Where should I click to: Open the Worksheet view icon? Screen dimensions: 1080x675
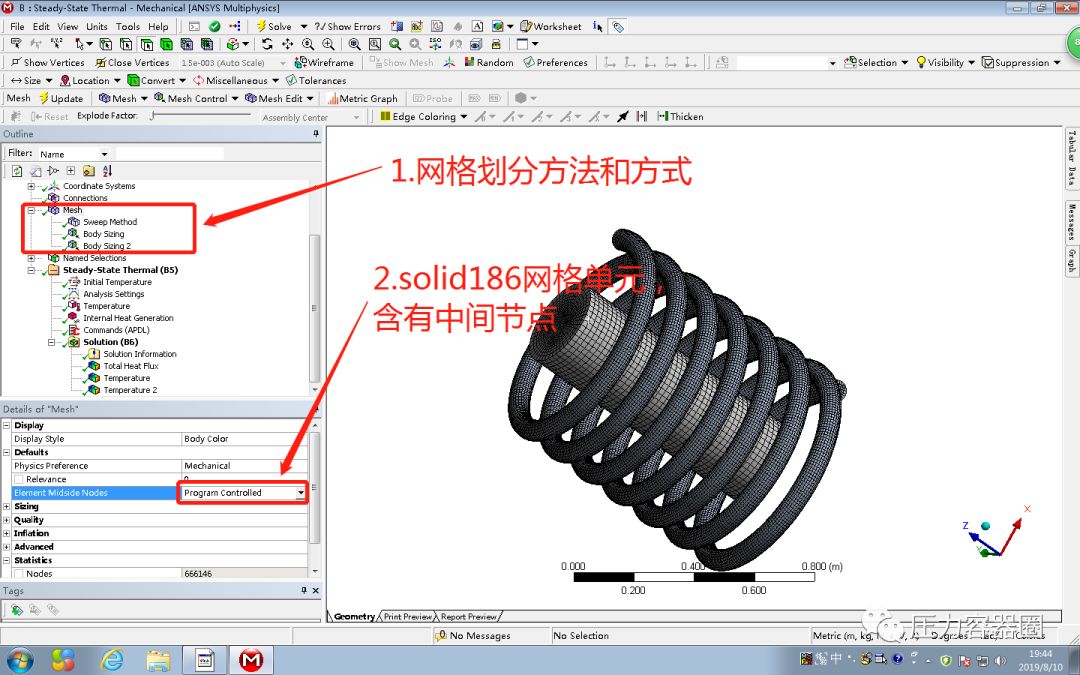point(524,26)
